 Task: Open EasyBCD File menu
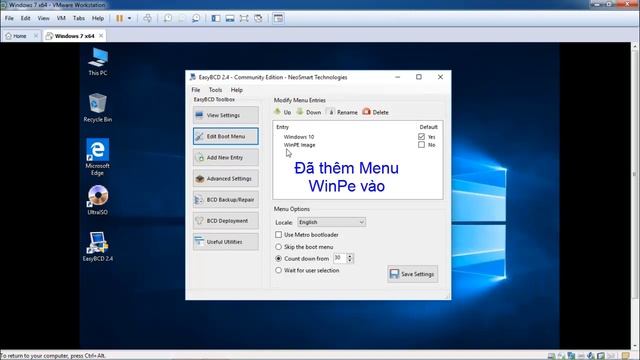tap(196, 90)
